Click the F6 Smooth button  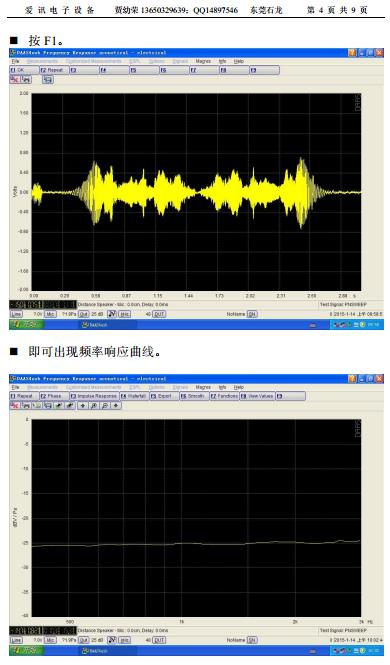point(194,396)
